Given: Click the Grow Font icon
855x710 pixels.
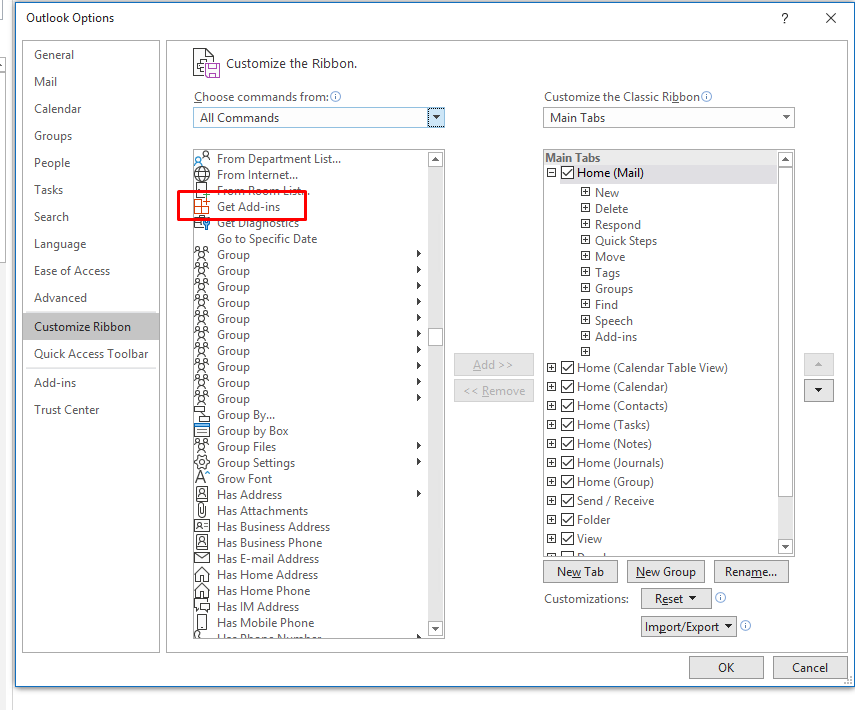Looking at the screenshot, I should (x=202, y=478).
